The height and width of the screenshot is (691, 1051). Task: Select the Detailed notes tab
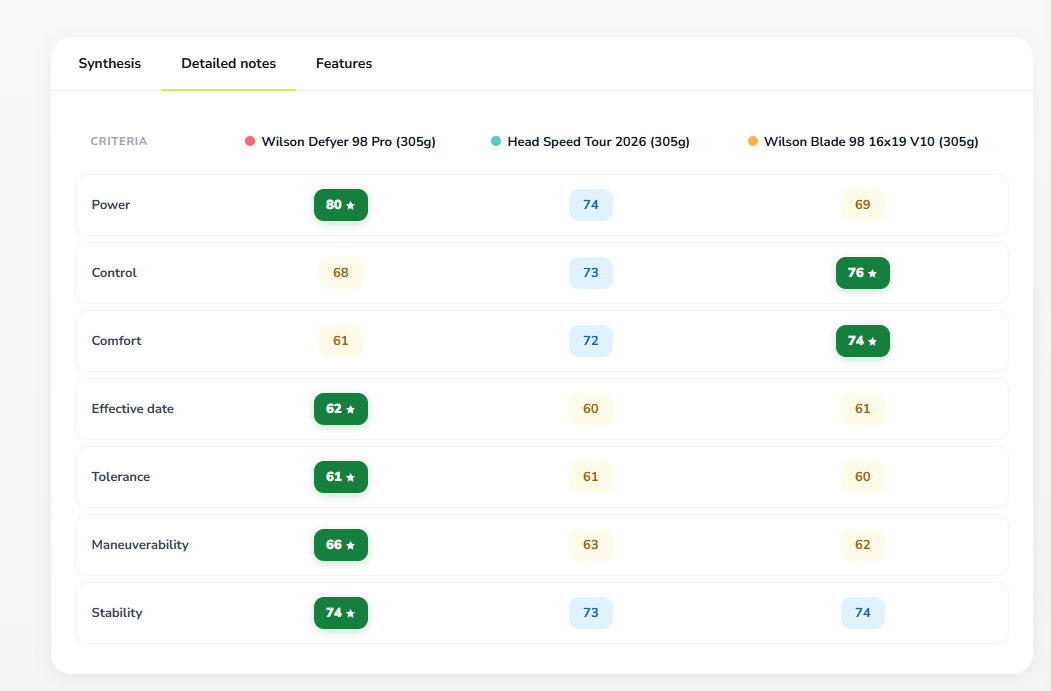tap(229, 64)
